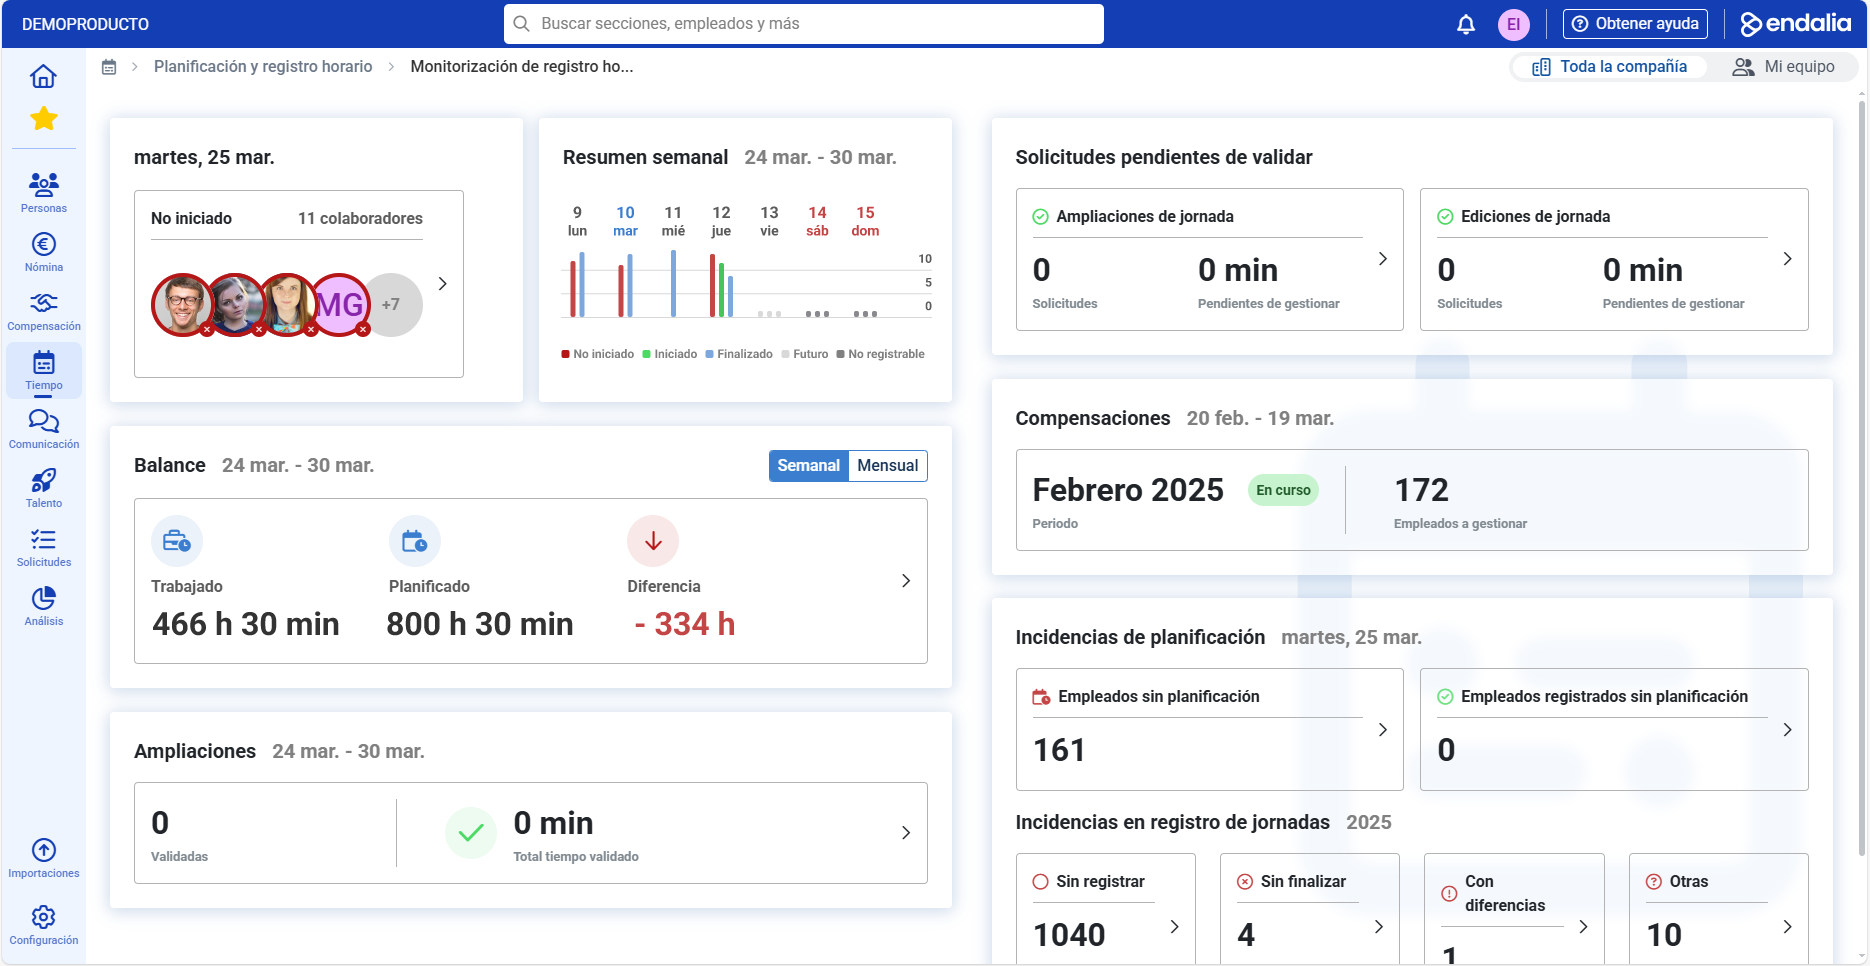
Task: Select Tuesday 10 mar in weekly summary
Action: [x=625, y=221]
